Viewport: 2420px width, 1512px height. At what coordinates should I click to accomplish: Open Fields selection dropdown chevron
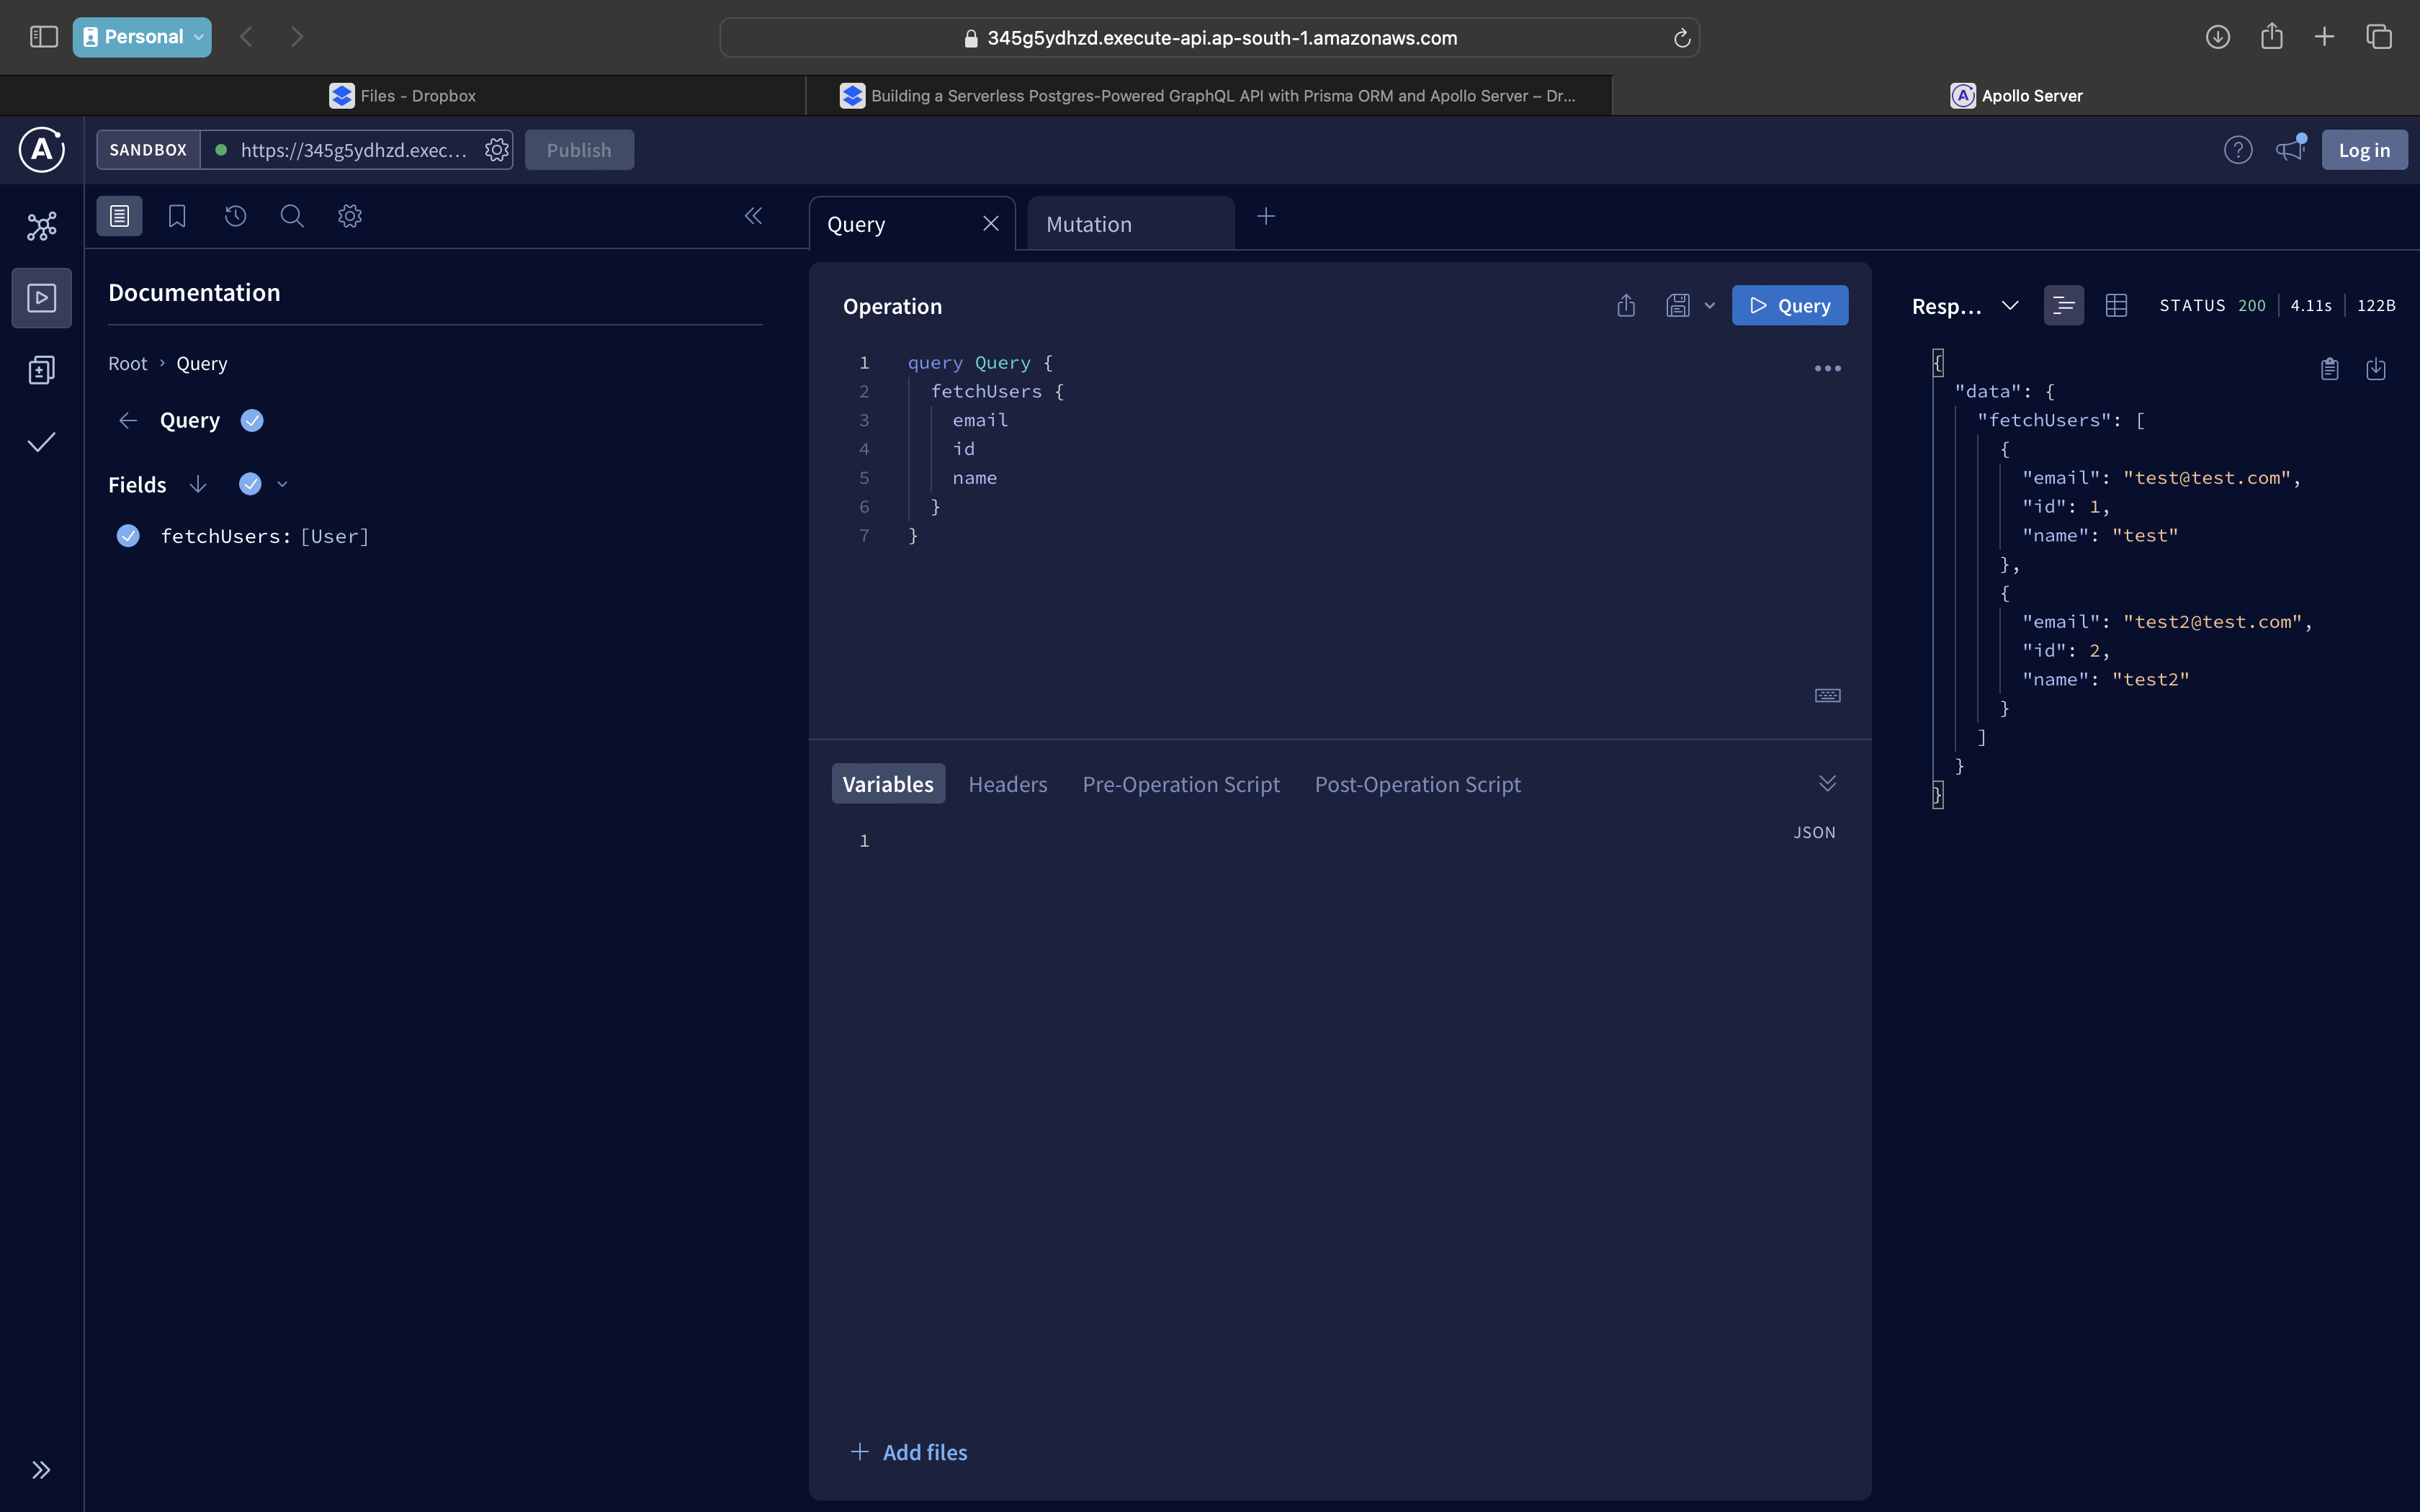point(282,484)
